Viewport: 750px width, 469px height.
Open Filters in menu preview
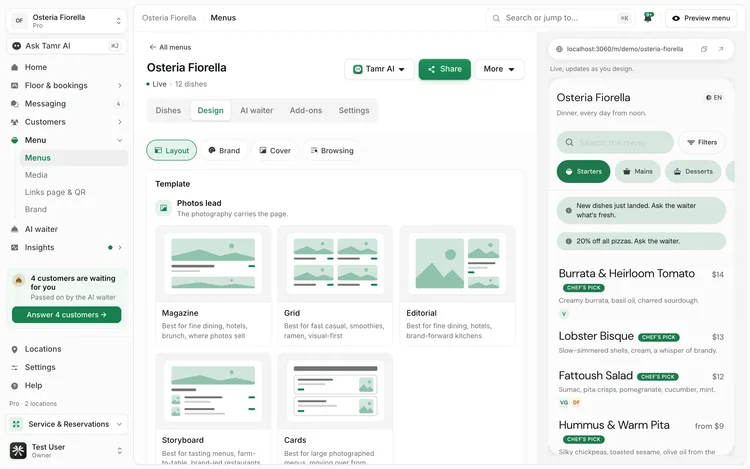702,142
